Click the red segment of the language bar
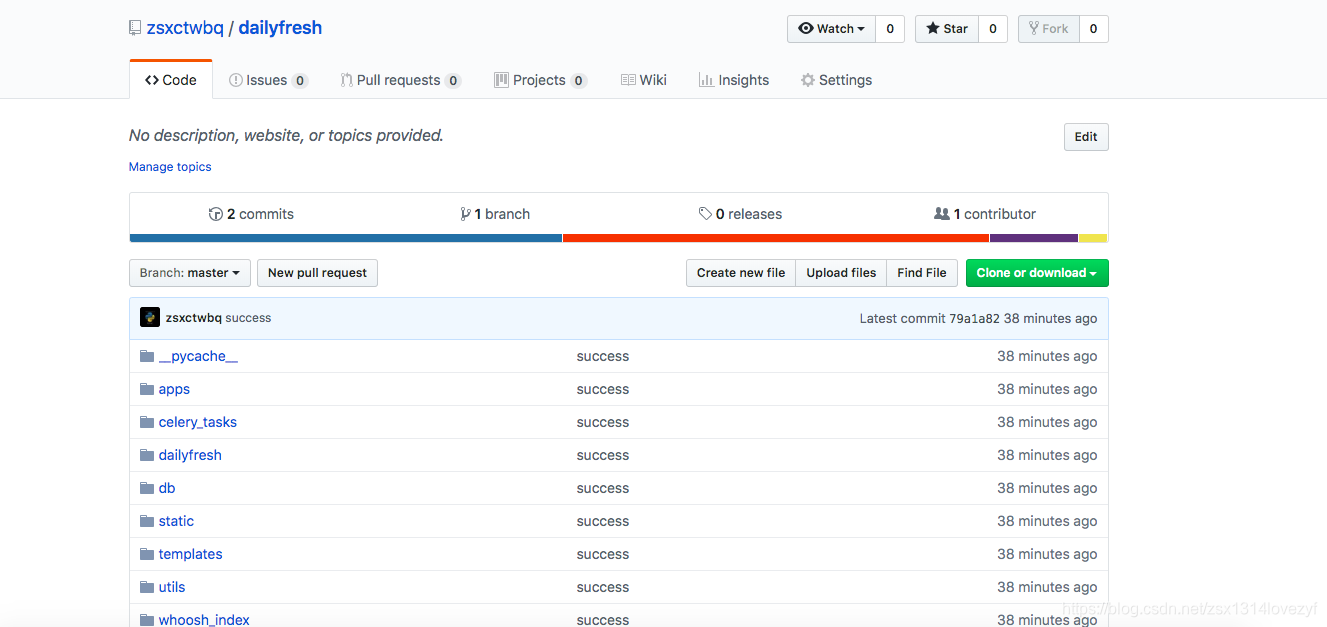This screenshot has height=627, width=1327. tap(776, 238)
